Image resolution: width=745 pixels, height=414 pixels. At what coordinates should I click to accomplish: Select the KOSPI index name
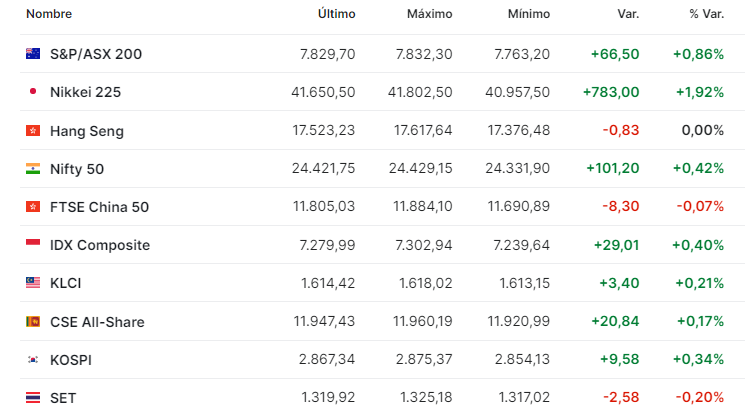(71, 360)
